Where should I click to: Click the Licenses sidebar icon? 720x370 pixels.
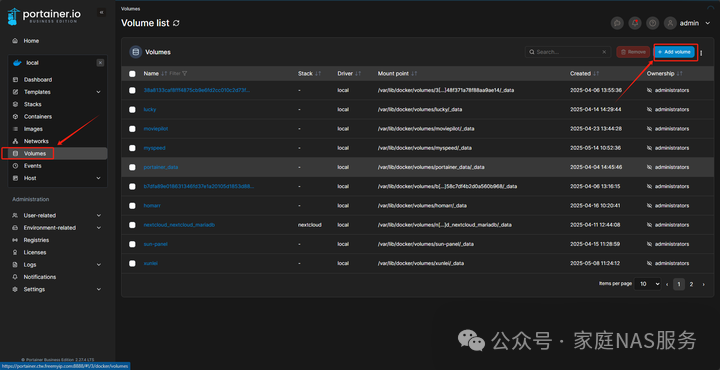coord(15,252)
